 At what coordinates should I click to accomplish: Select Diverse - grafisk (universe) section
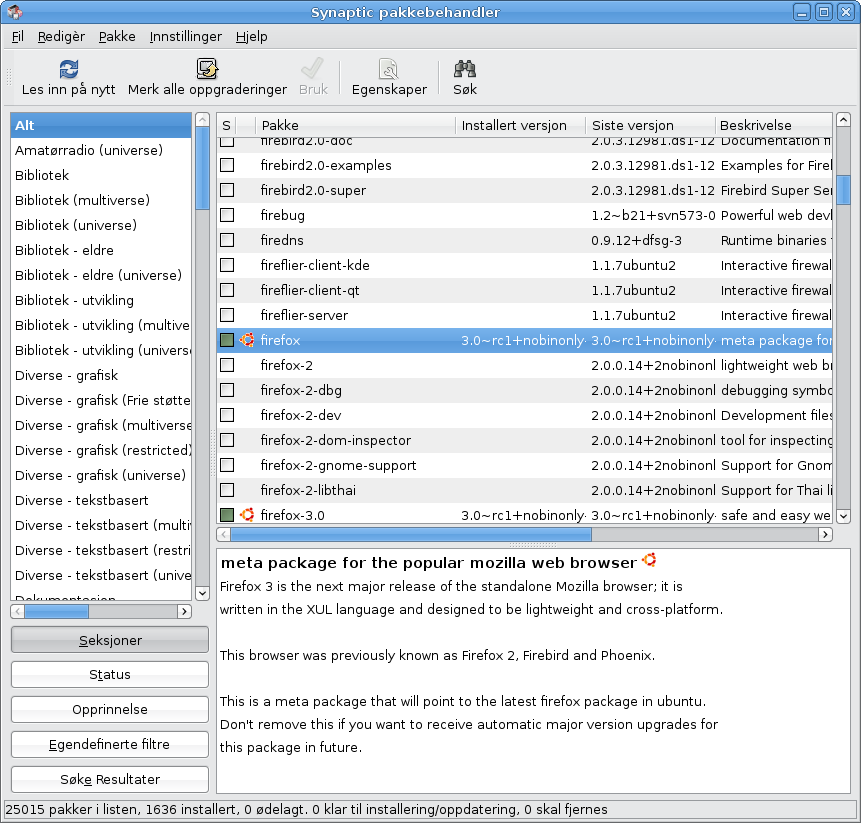(x=101, y=475)
